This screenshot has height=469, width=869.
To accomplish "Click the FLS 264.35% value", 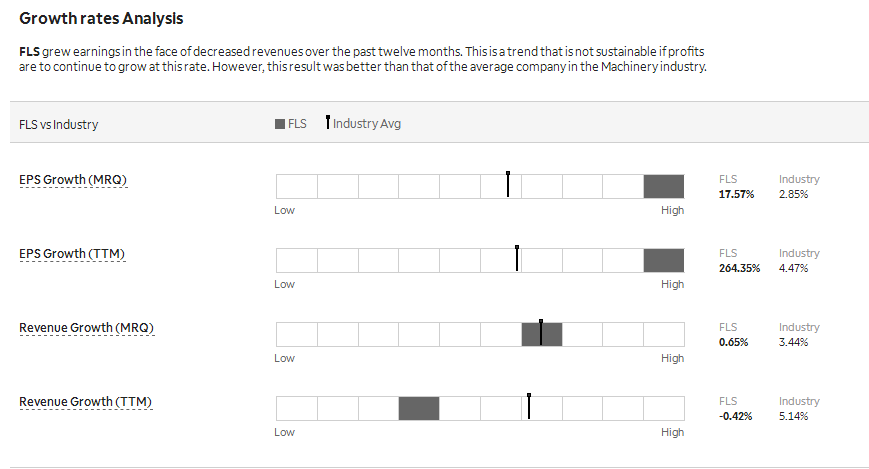I will (x=739, y=268).
